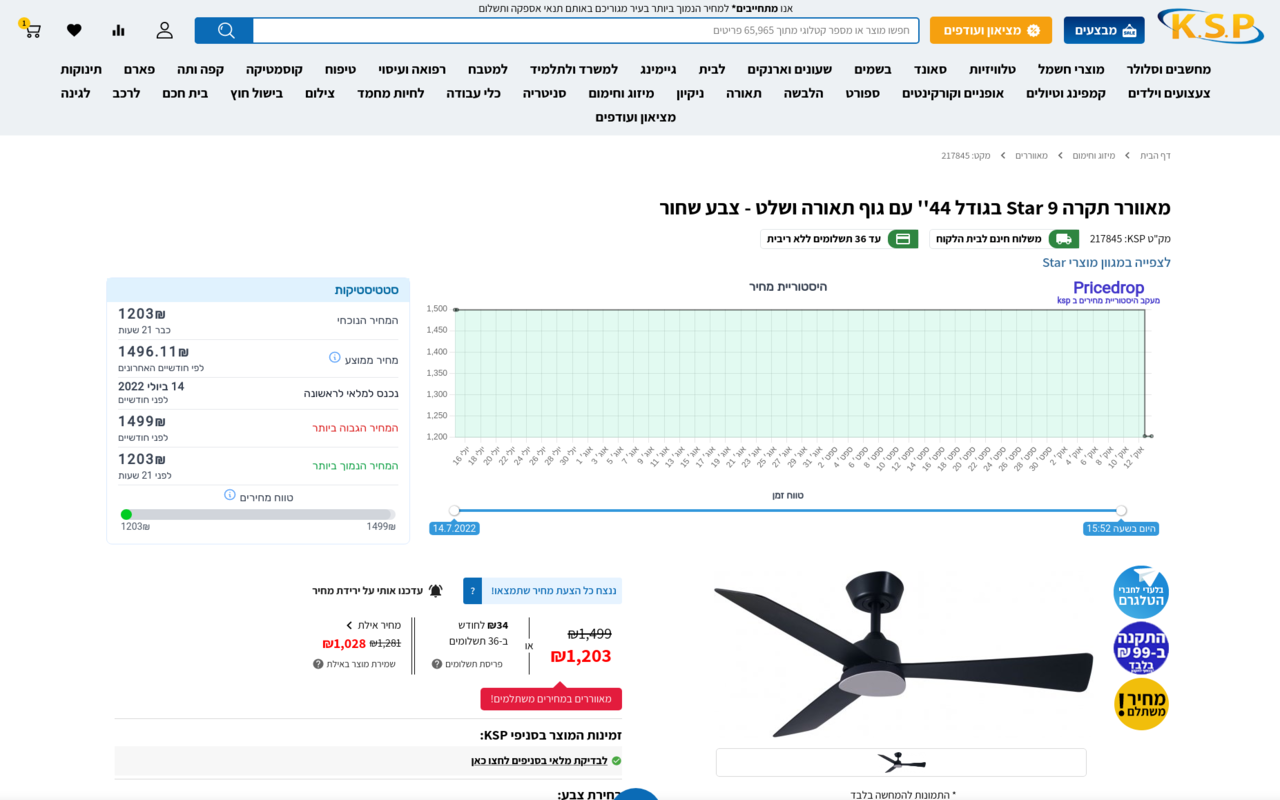The height and width of the screenshot is (800, 1280).
Task: Open פארם category
Action: click(139, 69)
